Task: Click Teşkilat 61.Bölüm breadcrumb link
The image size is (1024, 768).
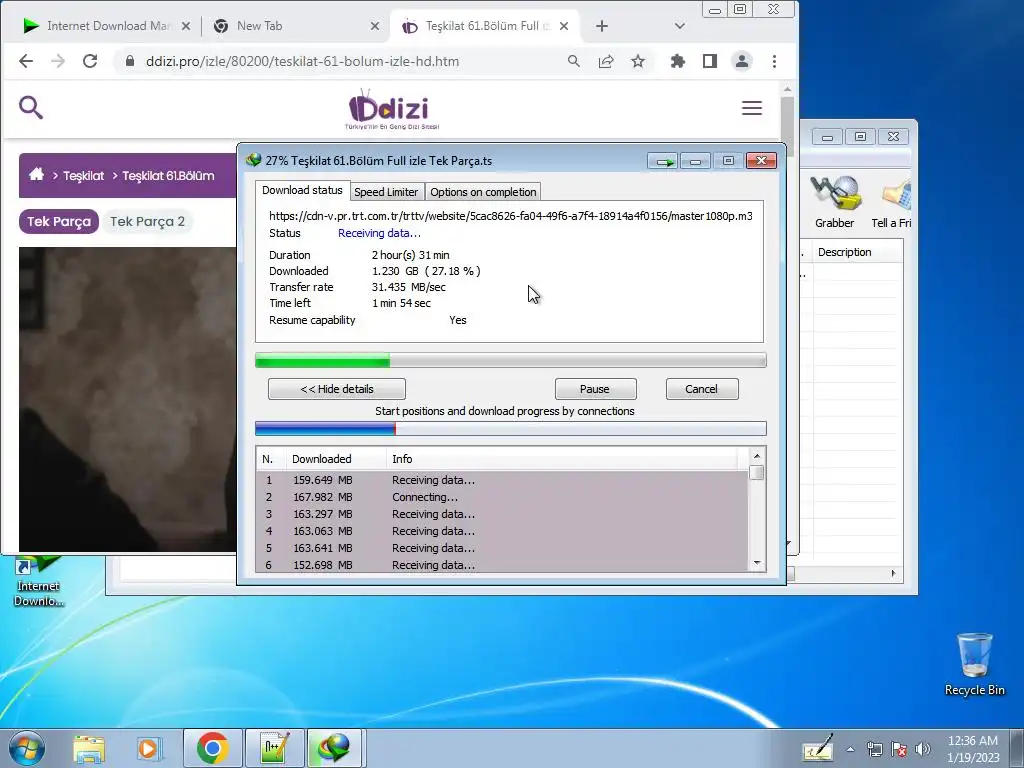Action: coord(168,176)
